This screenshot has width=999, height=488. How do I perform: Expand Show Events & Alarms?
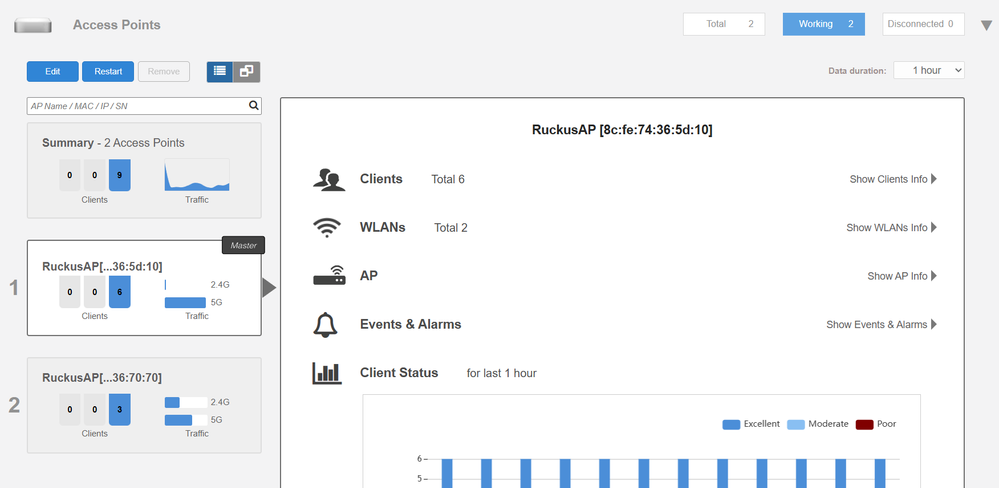(x=881, y=324)
